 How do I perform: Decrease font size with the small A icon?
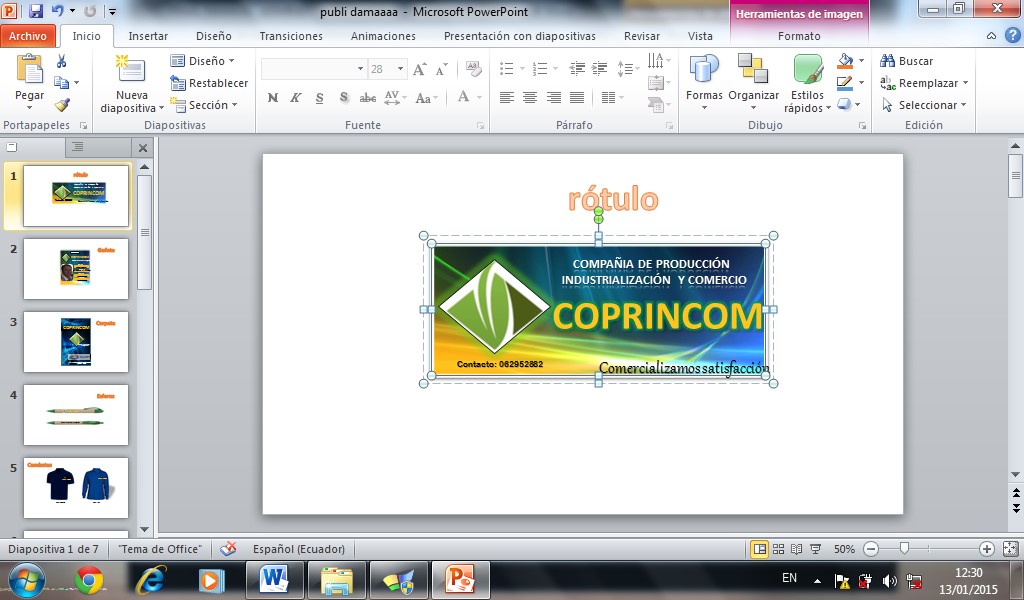442,69
